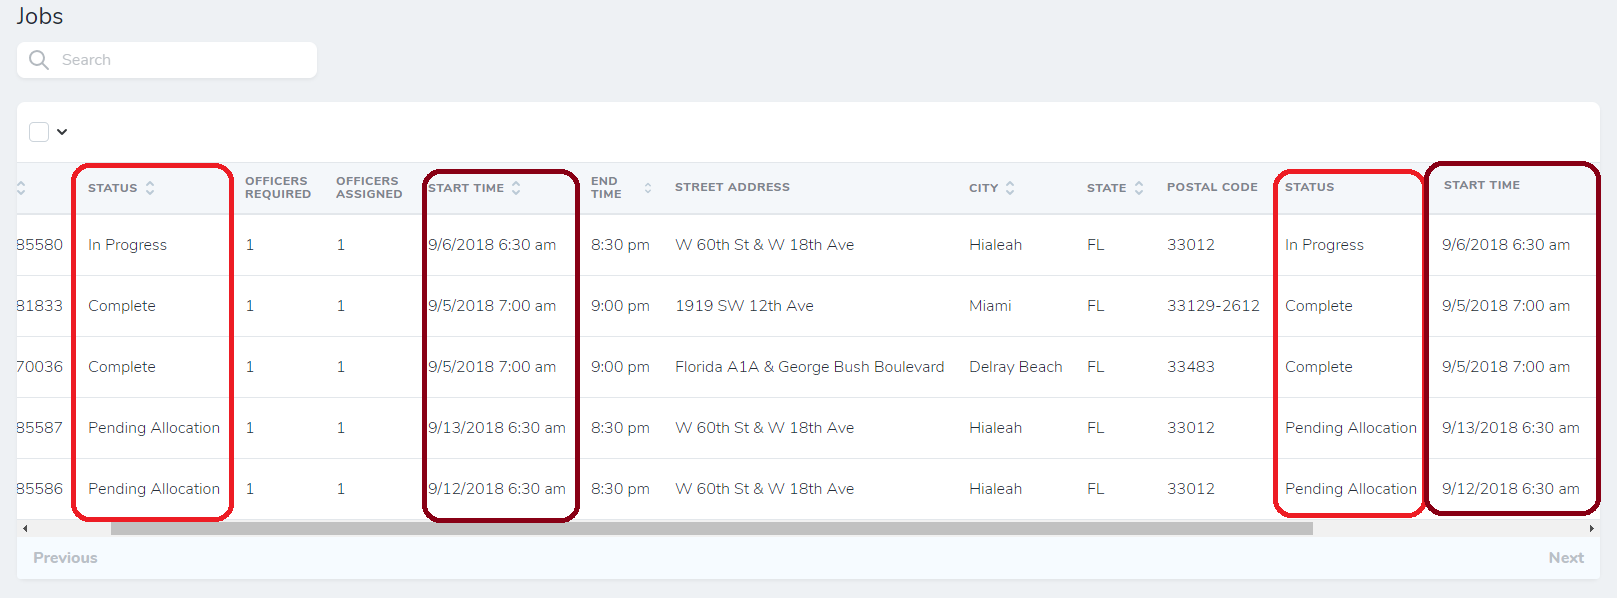The width and height of the screenshot is (1617, 598).
Task: Open job 85580
Action: (44, 244)
